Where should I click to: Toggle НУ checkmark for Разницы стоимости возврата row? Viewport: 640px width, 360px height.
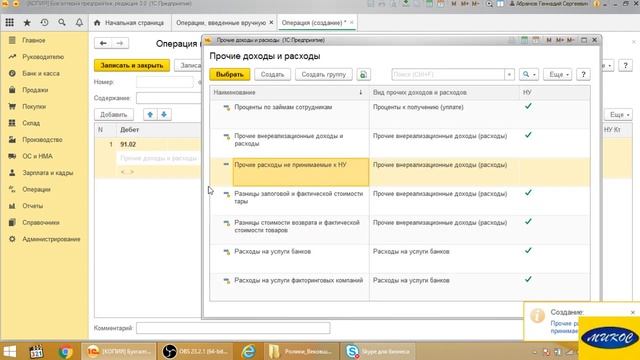[528, 222]
